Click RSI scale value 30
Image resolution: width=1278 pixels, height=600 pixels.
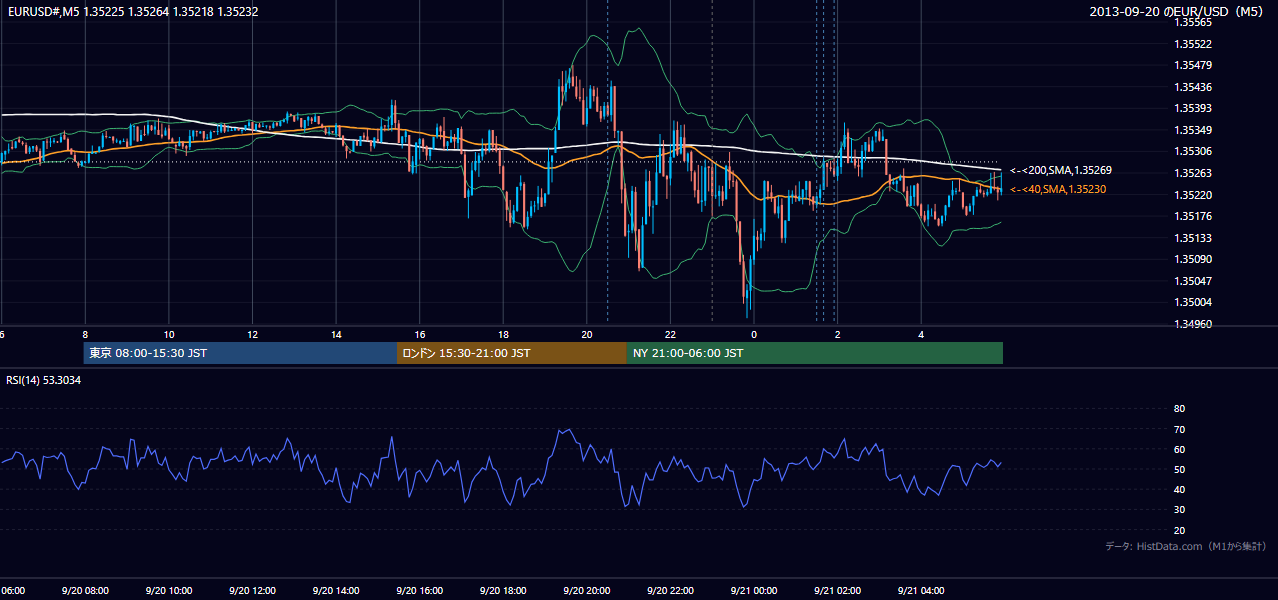[1179, 510]
